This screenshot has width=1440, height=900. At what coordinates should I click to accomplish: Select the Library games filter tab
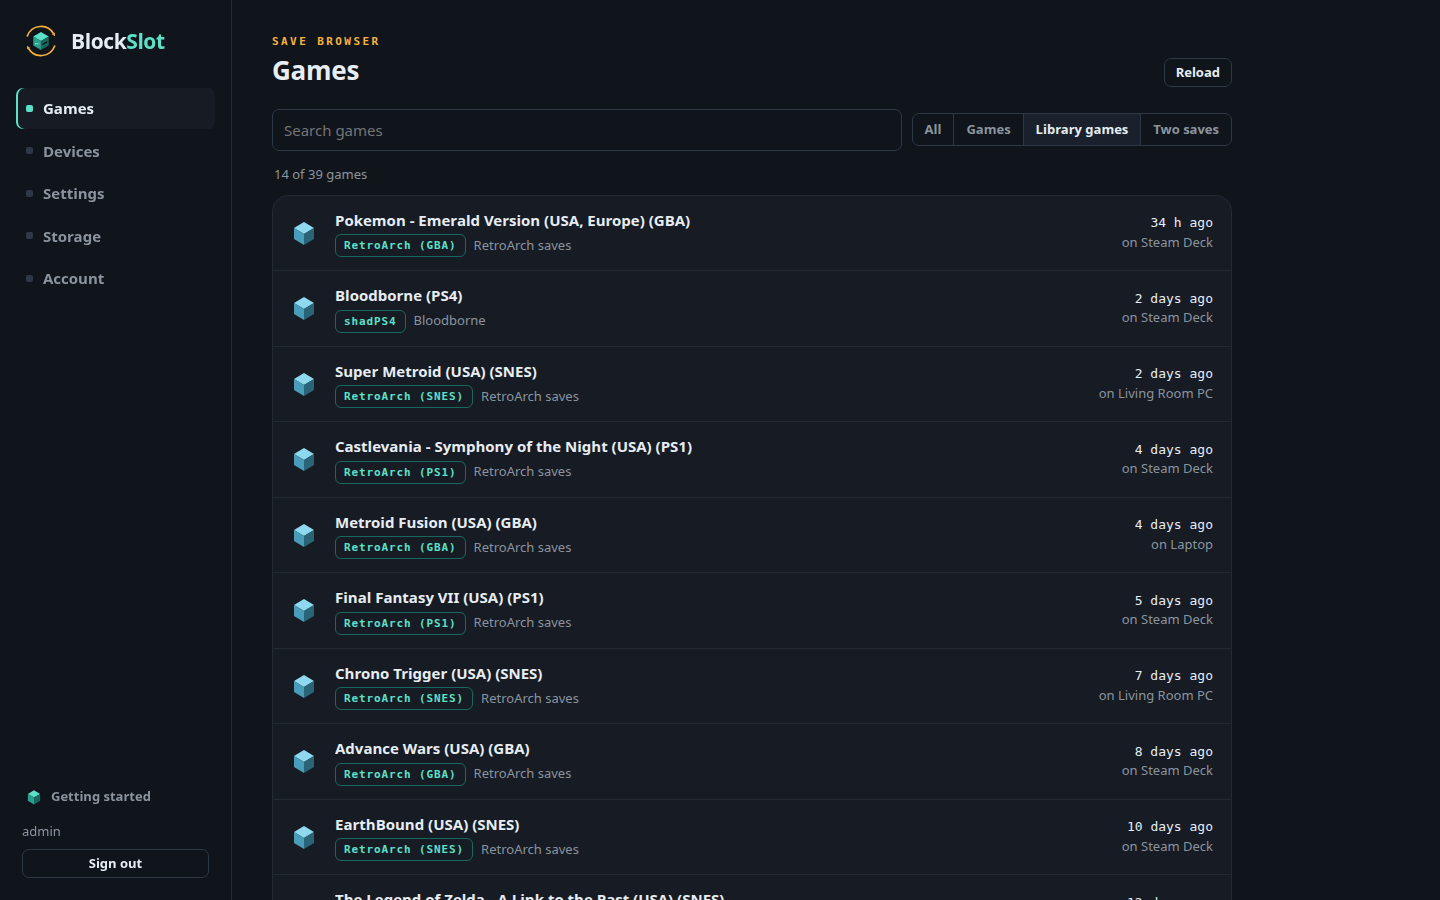(x=1082, y=130)
